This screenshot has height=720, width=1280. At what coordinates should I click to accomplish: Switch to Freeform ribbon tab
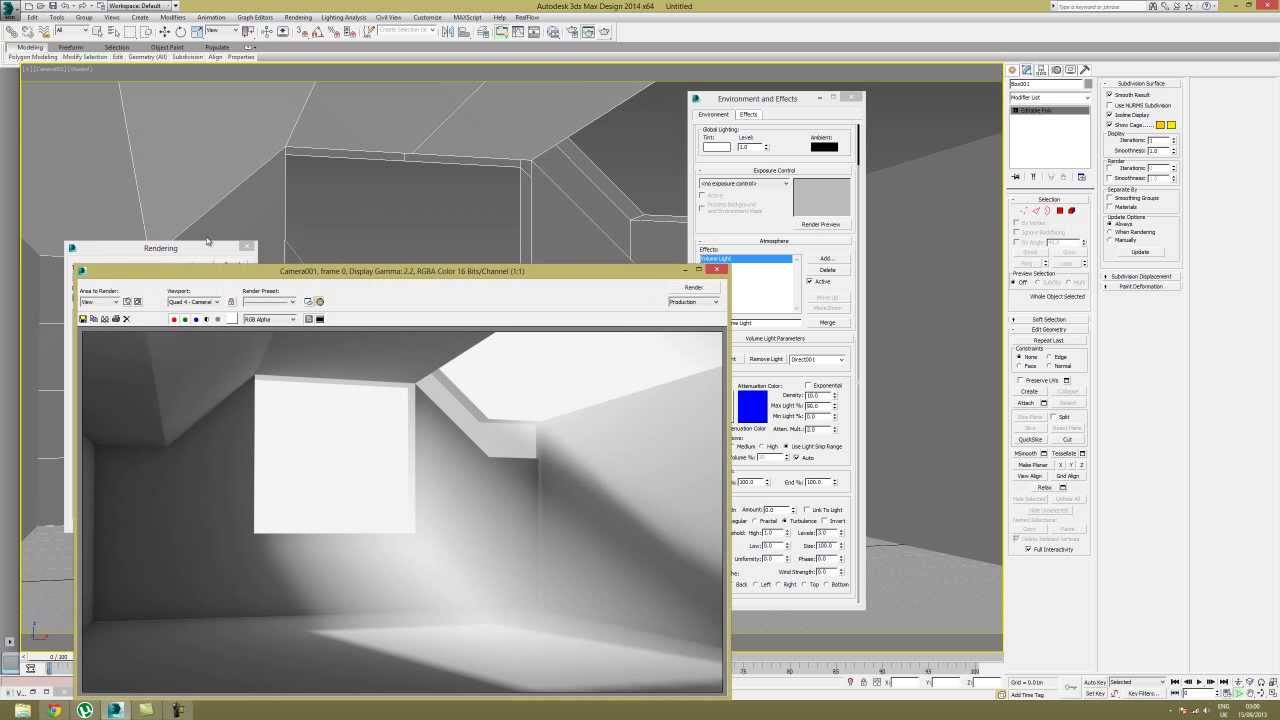click(x=70, y=47)
